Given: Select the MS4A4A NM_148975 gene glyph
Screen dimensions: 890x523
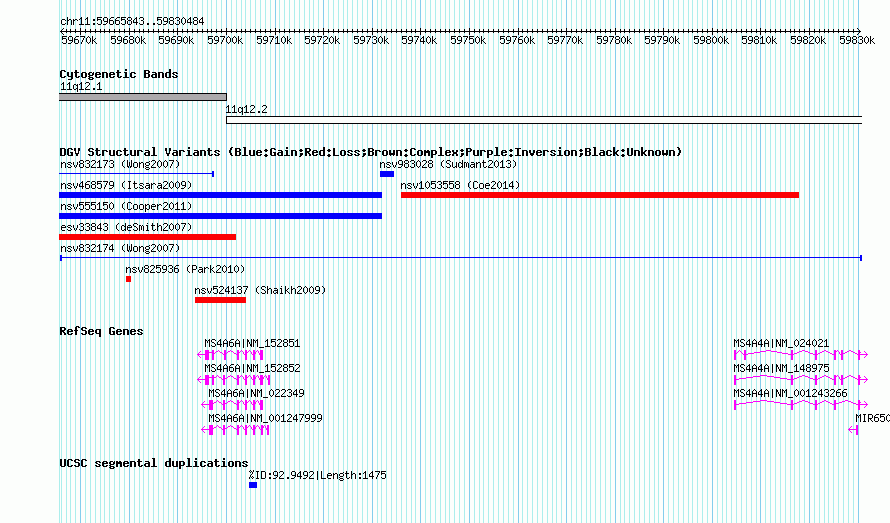Looking at the screenshot, I should [x=801, y=380].
